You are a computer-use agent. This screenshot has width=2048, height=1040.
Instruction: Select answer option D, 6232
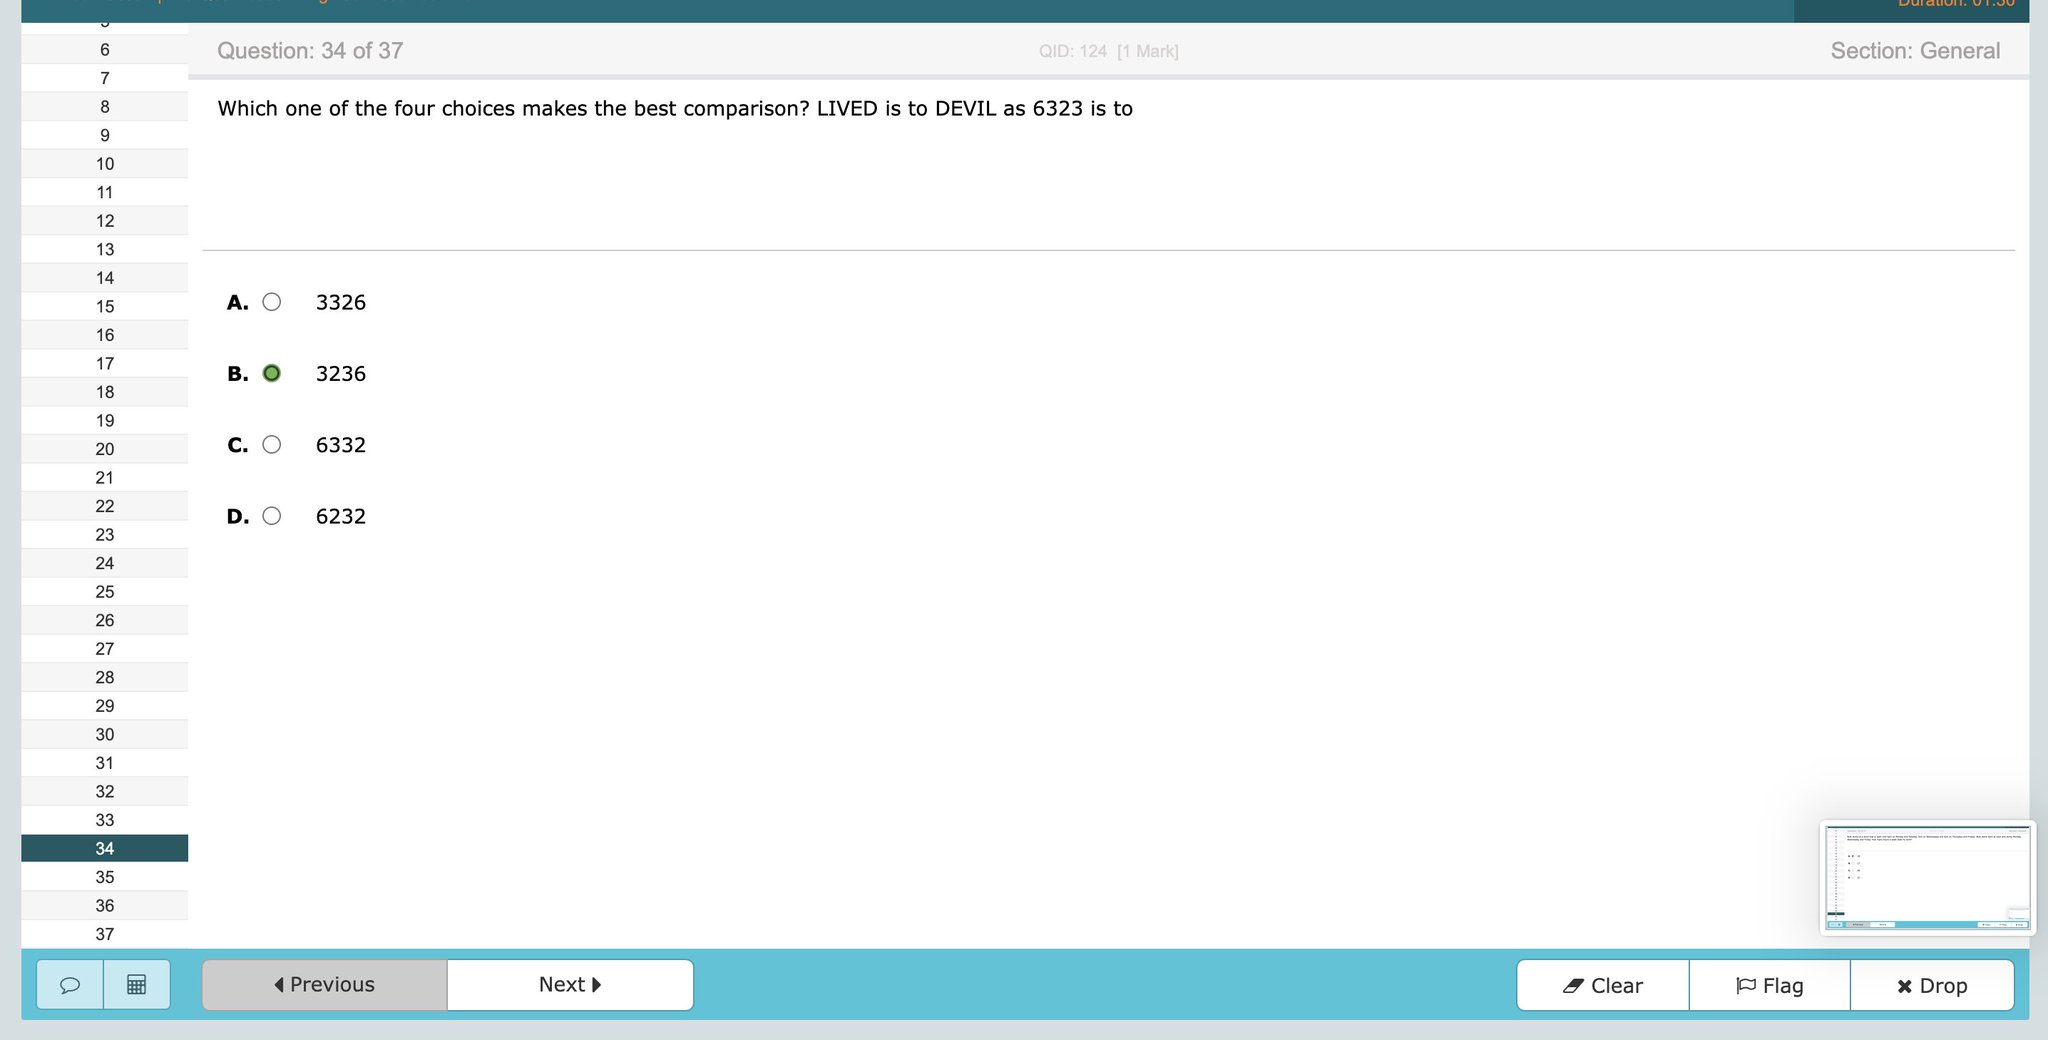271,516
